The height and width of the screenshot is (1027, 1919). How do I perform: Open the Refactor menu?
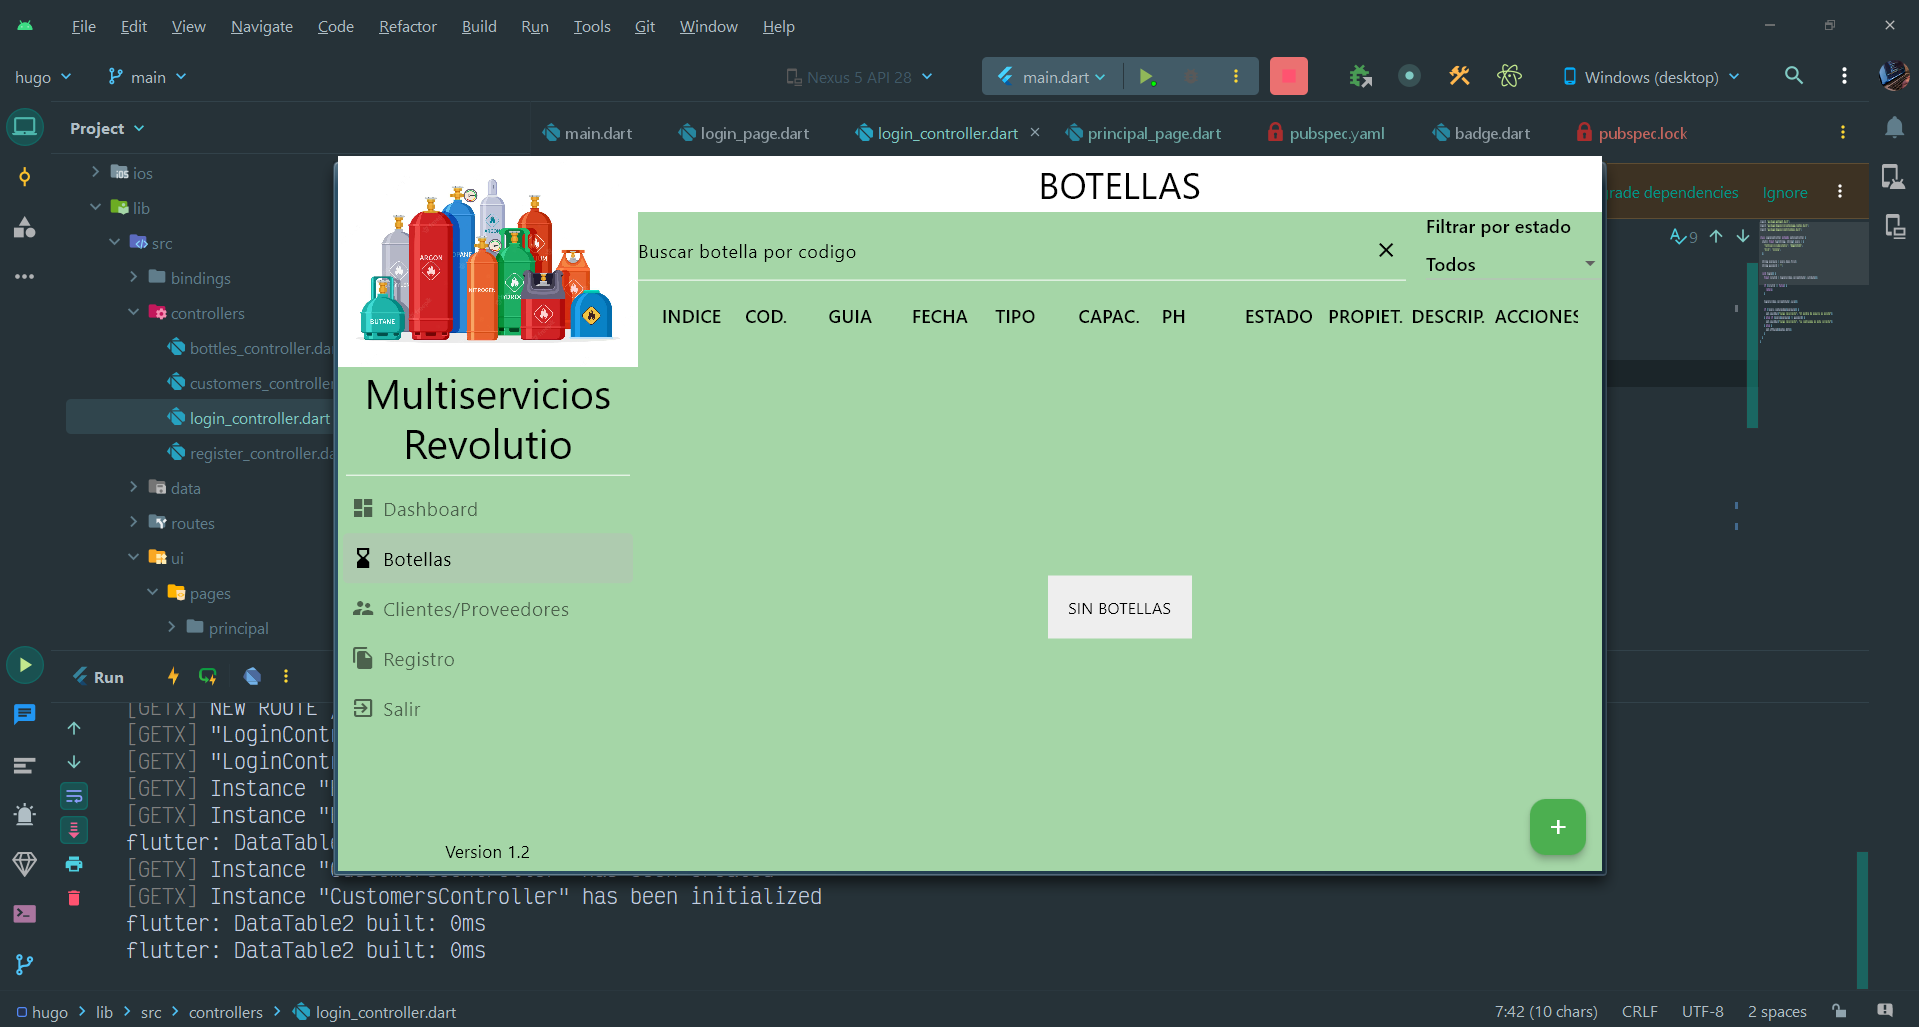[x=407, y=26]
